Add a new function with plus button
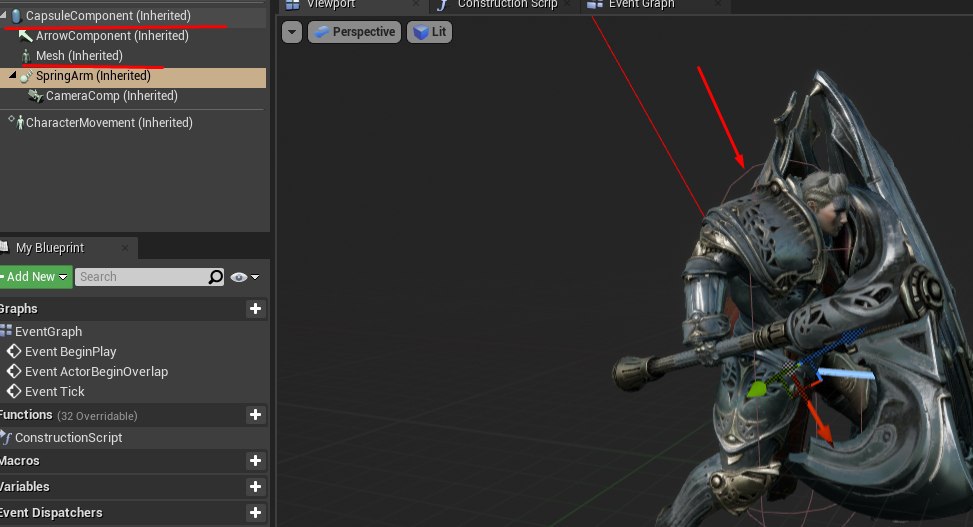The height and width of the screenshot is (527, 973). click(255, 415)
